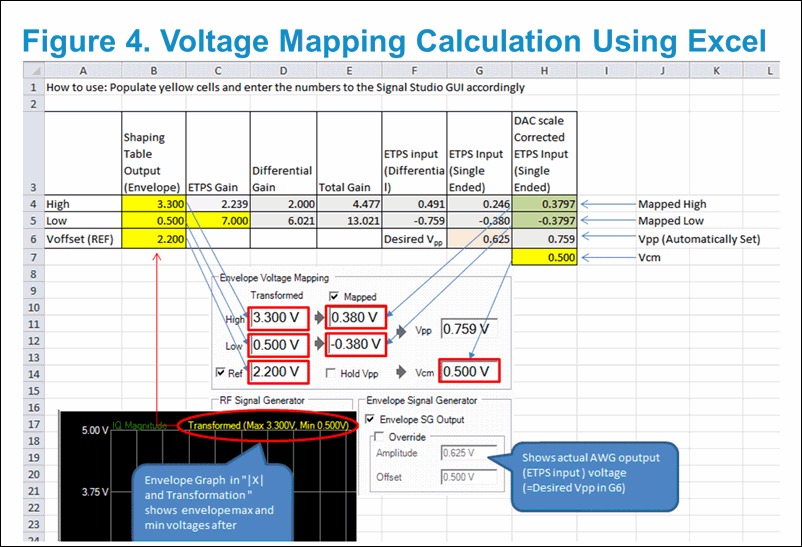The width and height of the screenshot is (802, 547).
Task: Click cell B4 with value 3.300
Action: click(153, 204)
